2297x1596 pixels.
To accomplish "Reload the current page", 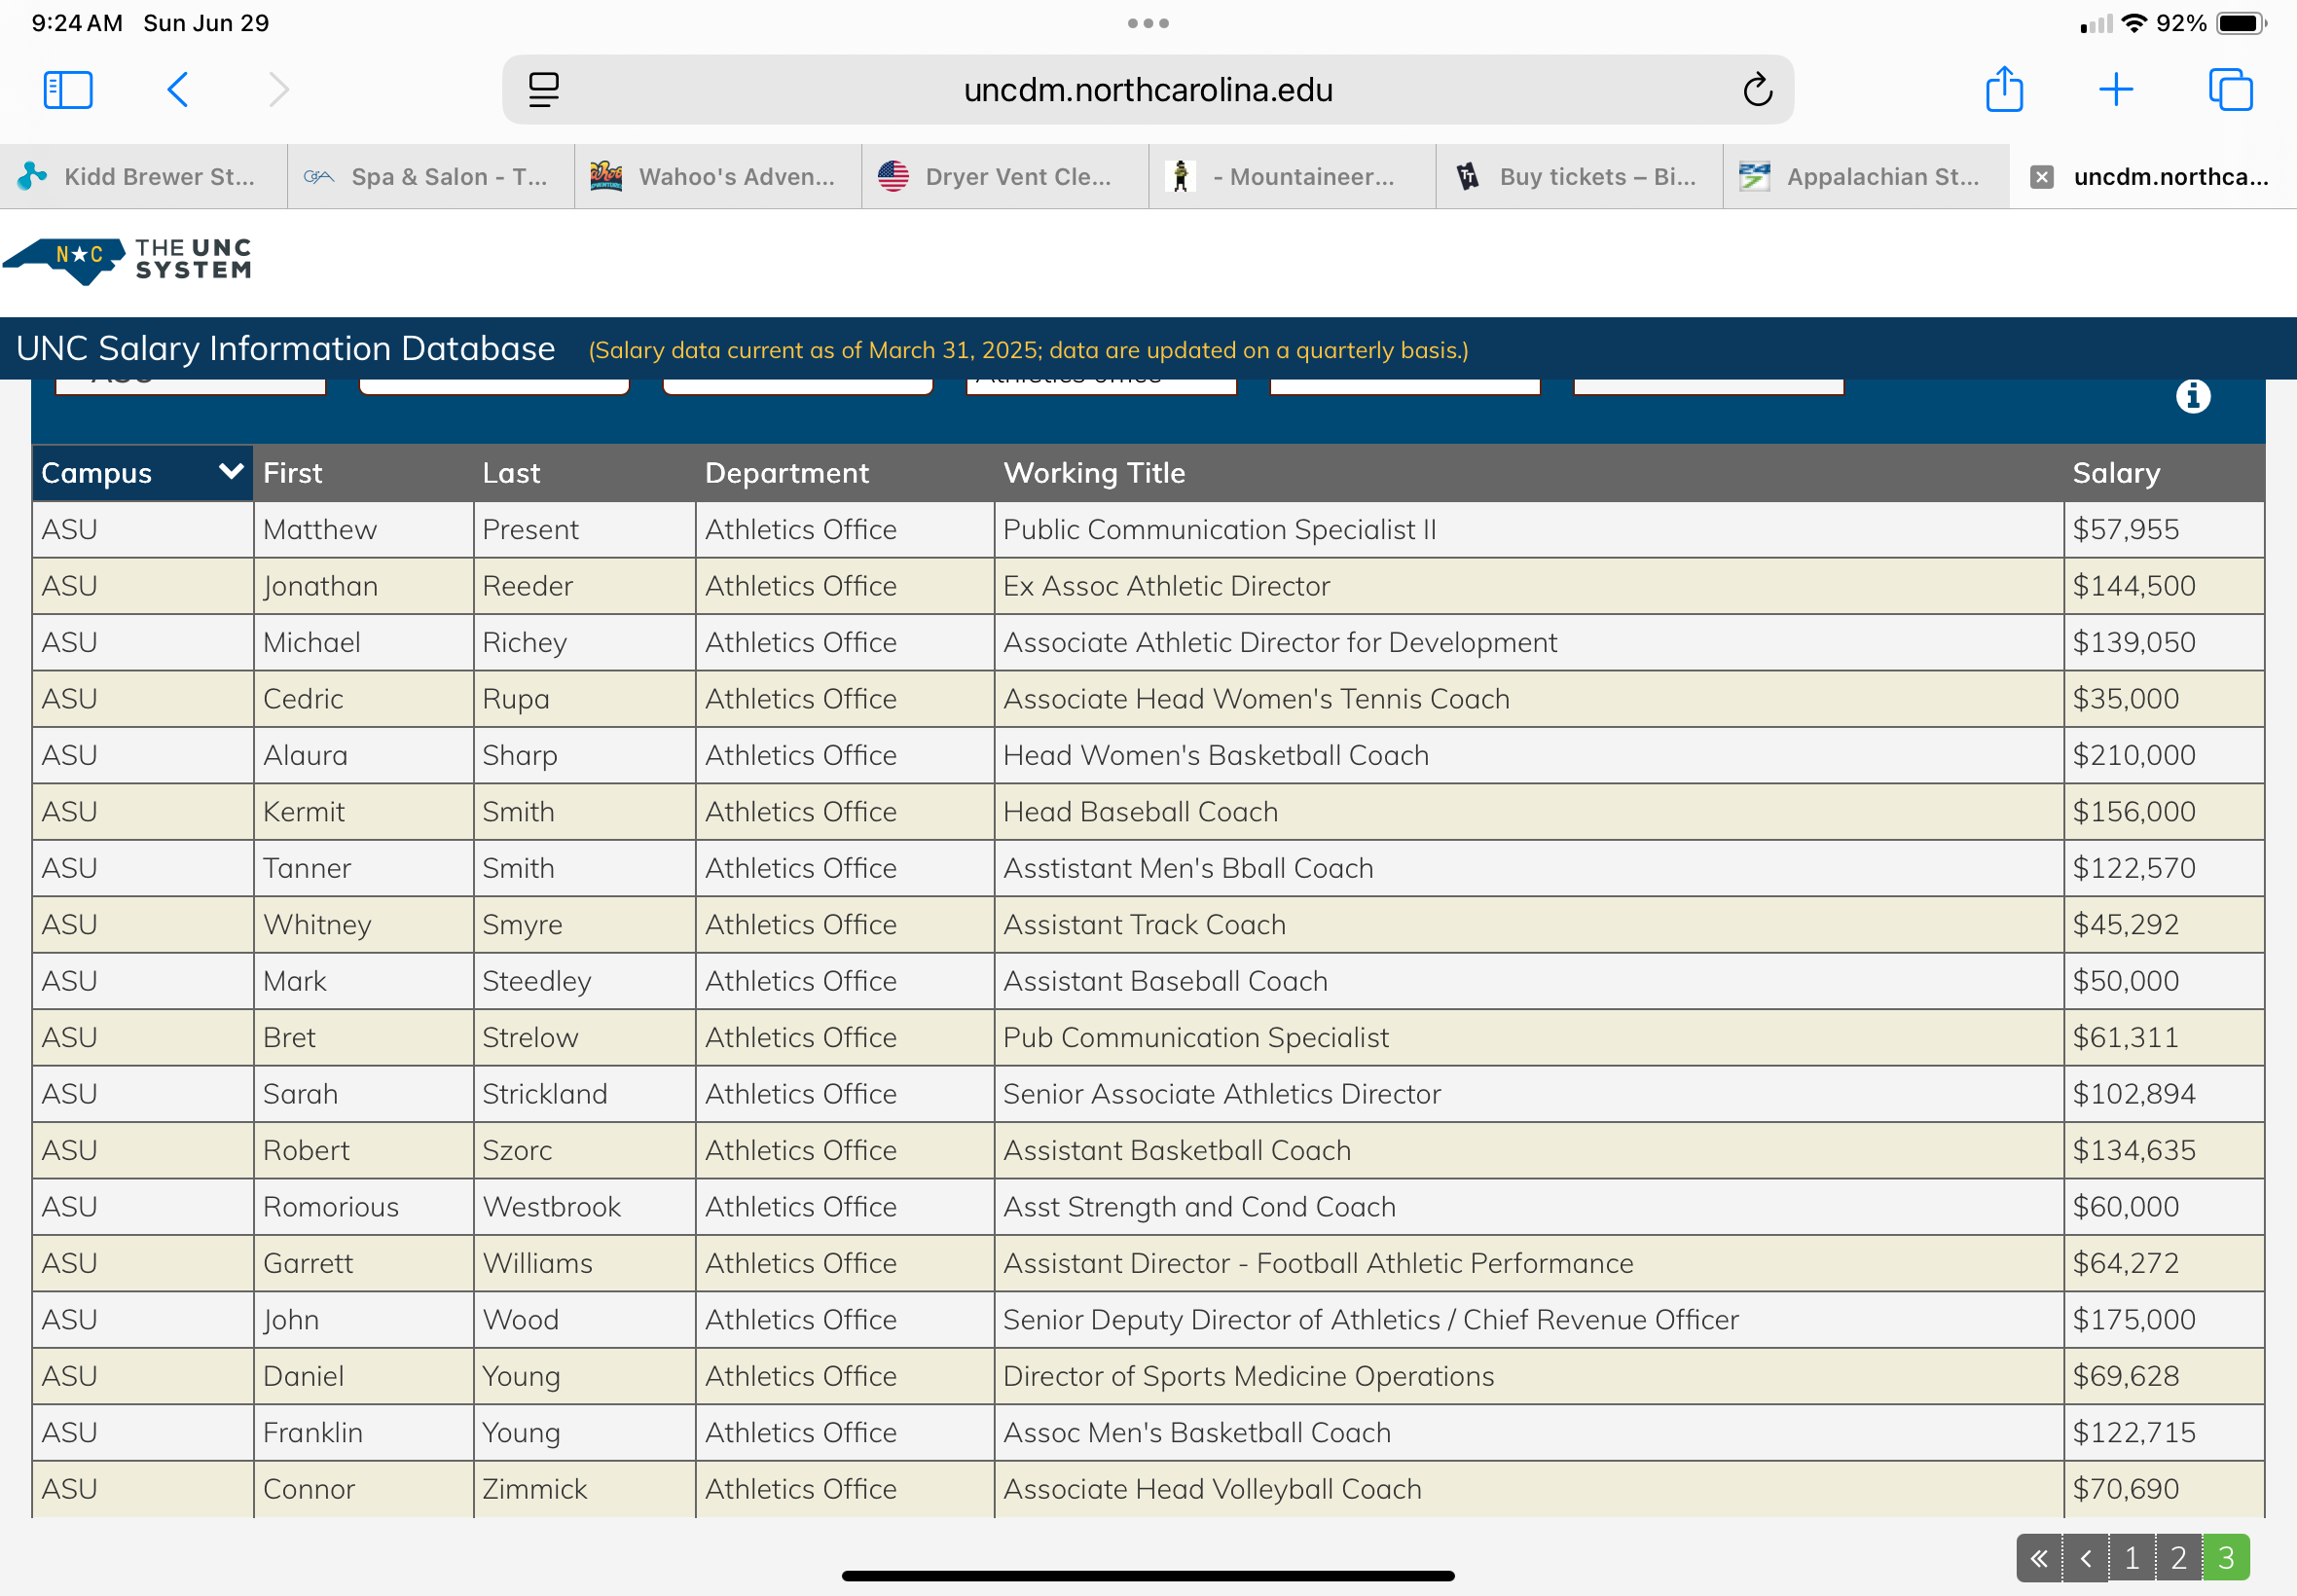I will (x=1757, y=90).
